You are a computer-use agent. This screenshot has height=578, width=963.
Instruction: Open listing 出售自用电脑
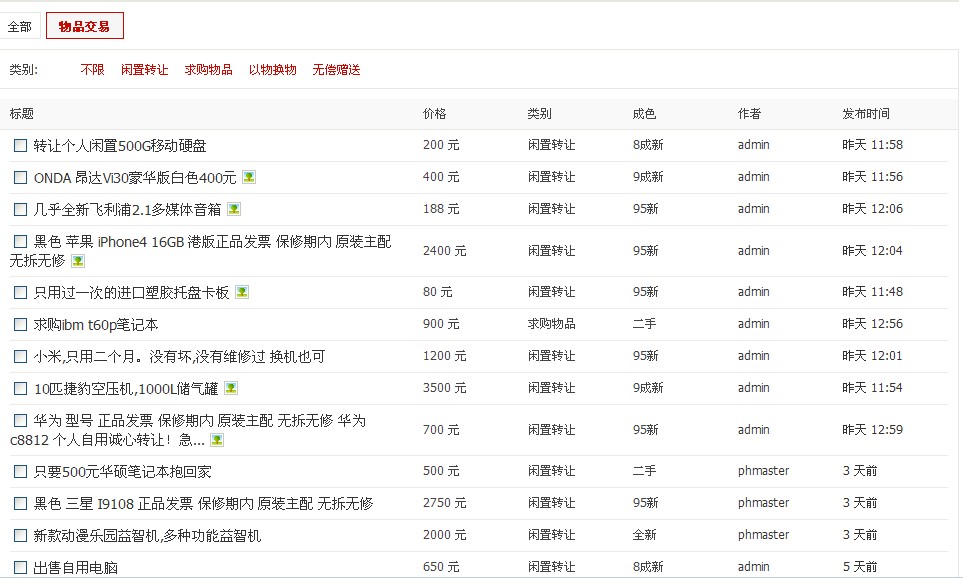click(x=76, y=568)
